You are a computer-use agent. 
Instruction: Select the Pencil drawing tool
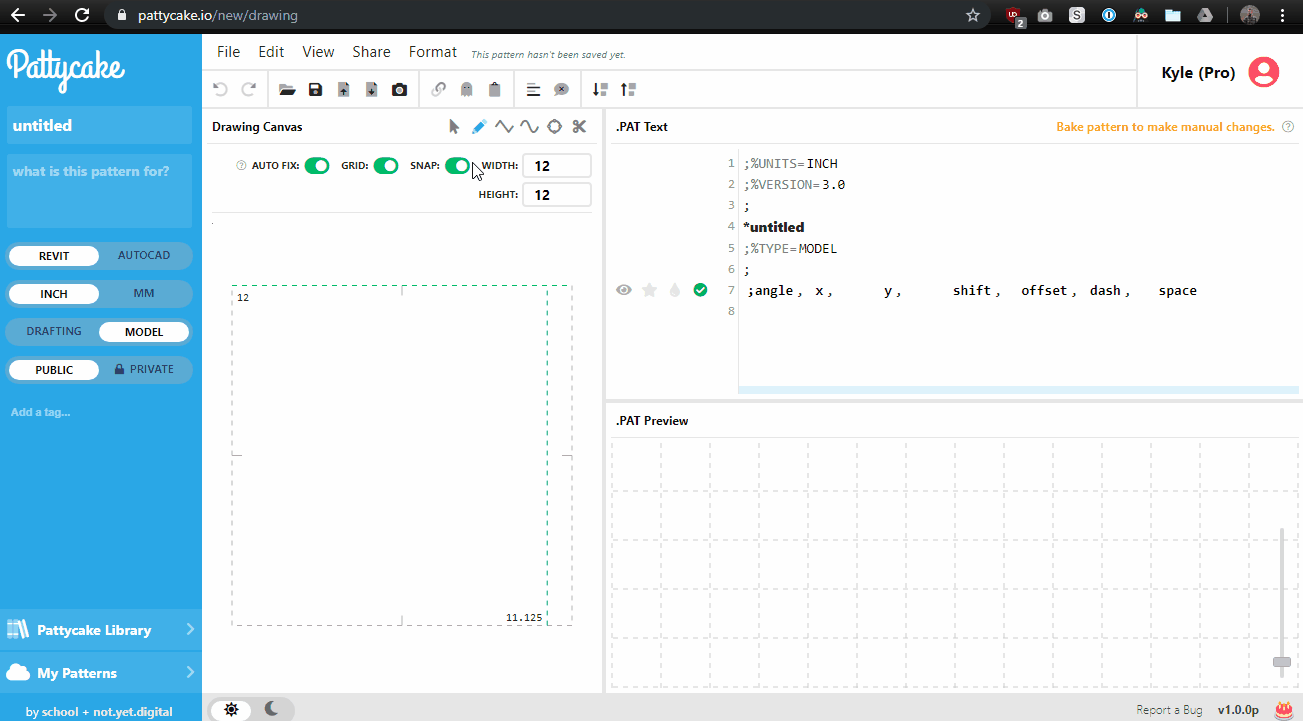(x=478, y=126)
